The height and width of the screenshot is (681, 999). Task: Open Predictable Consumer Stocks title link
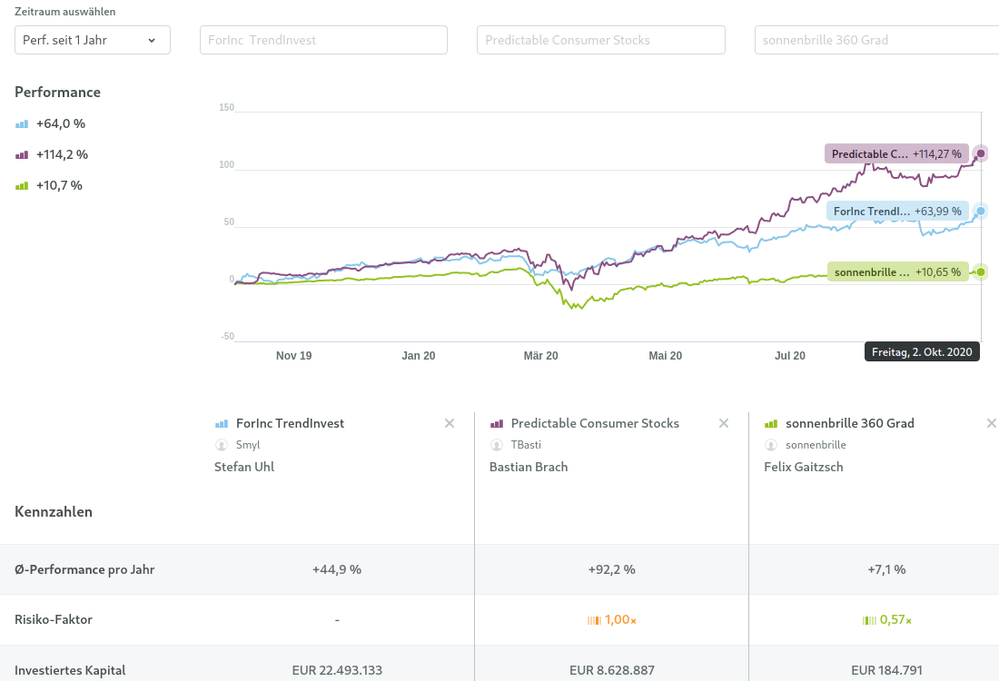click(594, 424)
